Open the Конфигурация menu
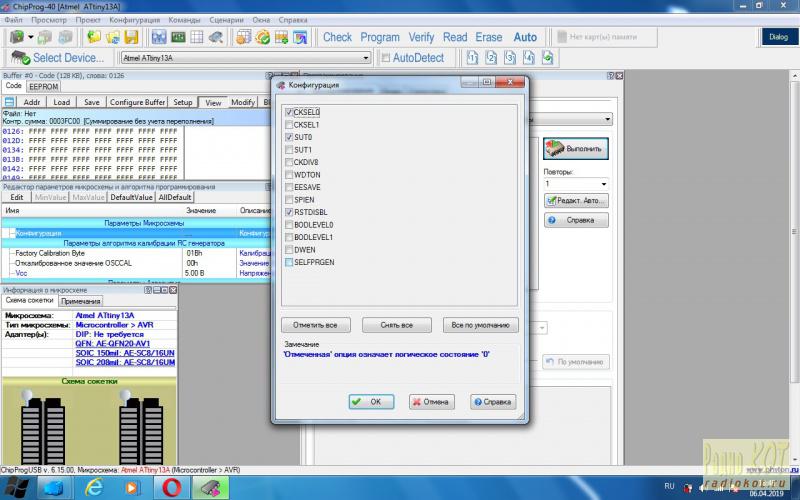Viewport: 800px width, 500px height. pyautogui.click(x=134, y=20)
